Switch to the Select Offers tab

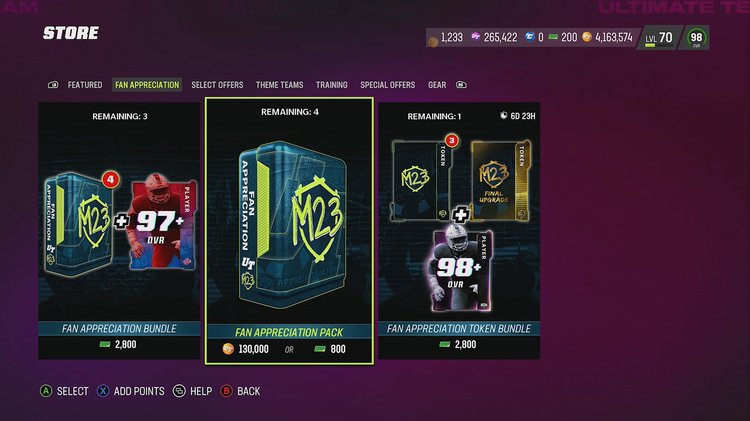click(217, 85)
